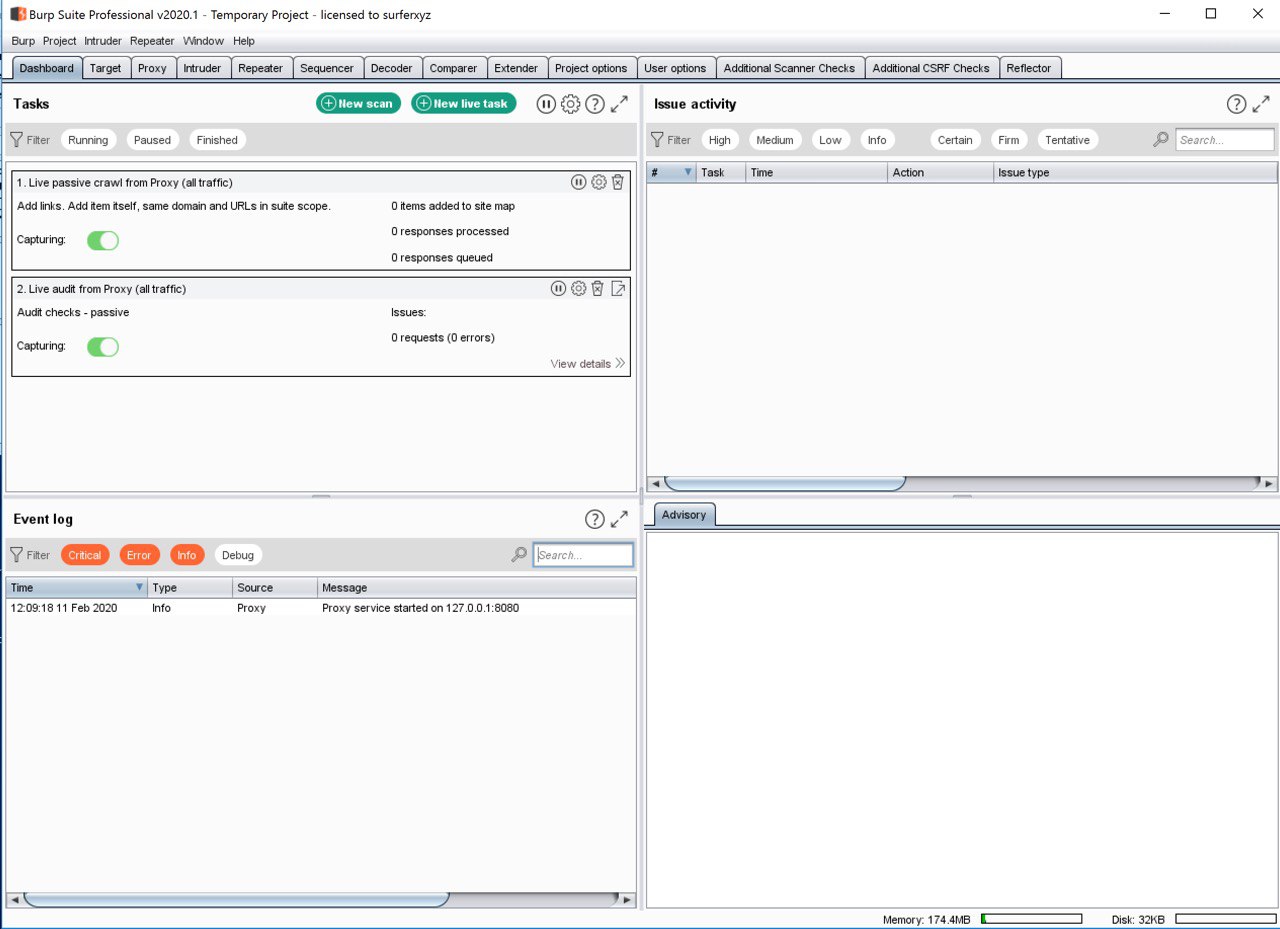Open the Project menu
1280x929 pixels.
click(60, 41)
